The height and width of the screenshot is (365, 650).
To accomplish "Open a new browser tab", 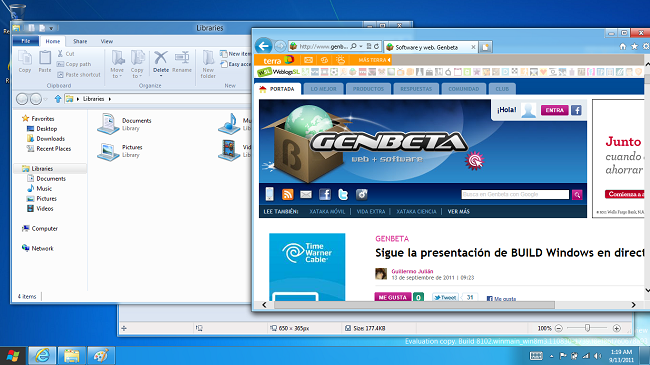I will [x=485, y=47].
